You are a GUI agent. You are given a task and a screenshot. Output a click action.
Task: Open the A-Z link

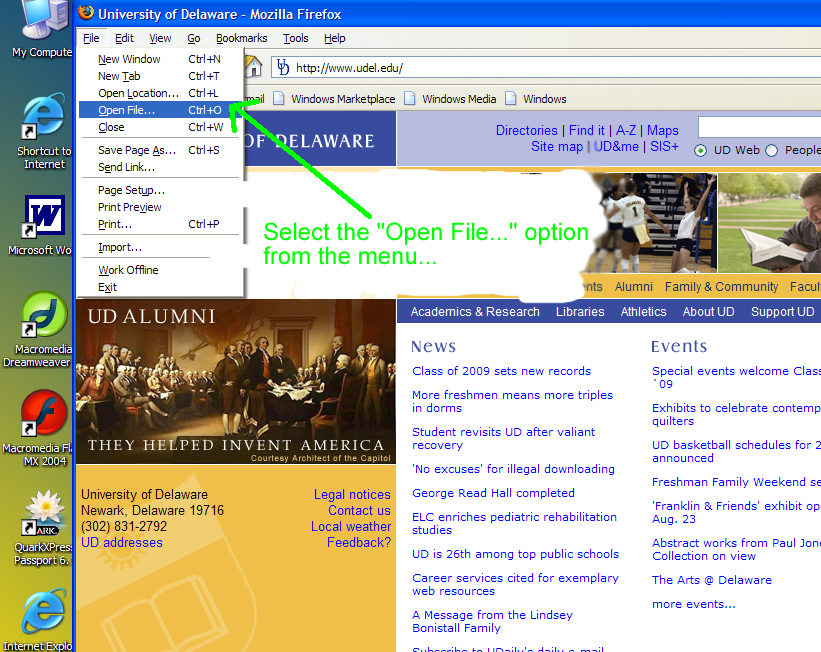(626, 130)
